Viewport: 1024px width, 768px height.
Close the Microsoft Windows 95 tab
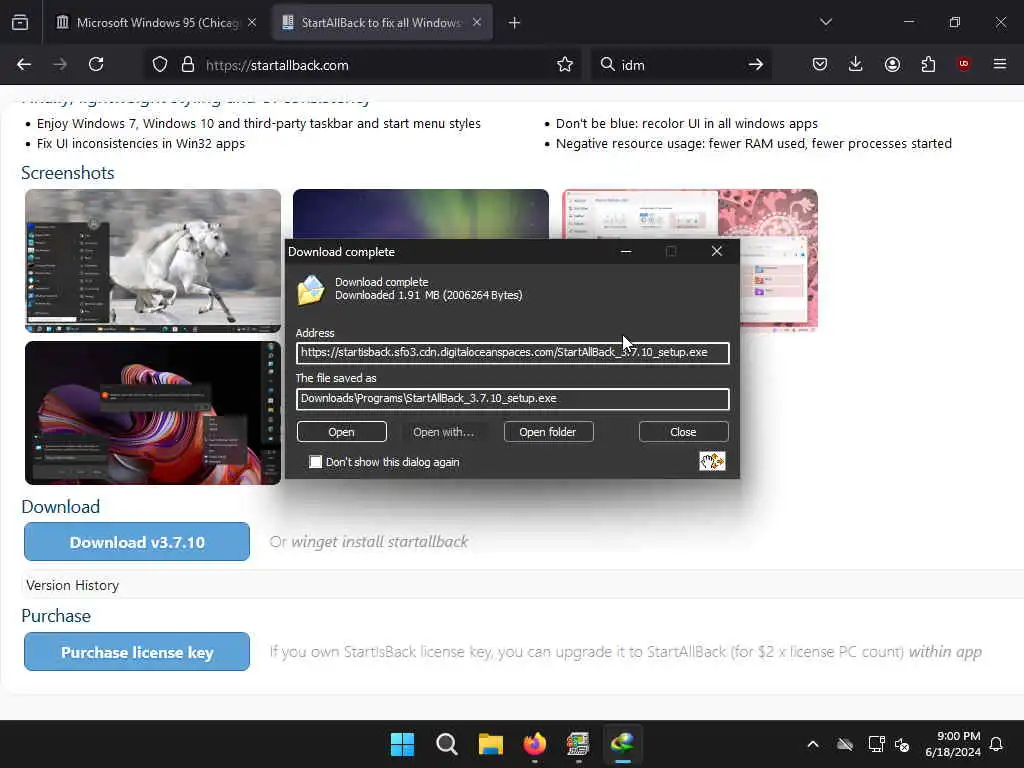252,22
